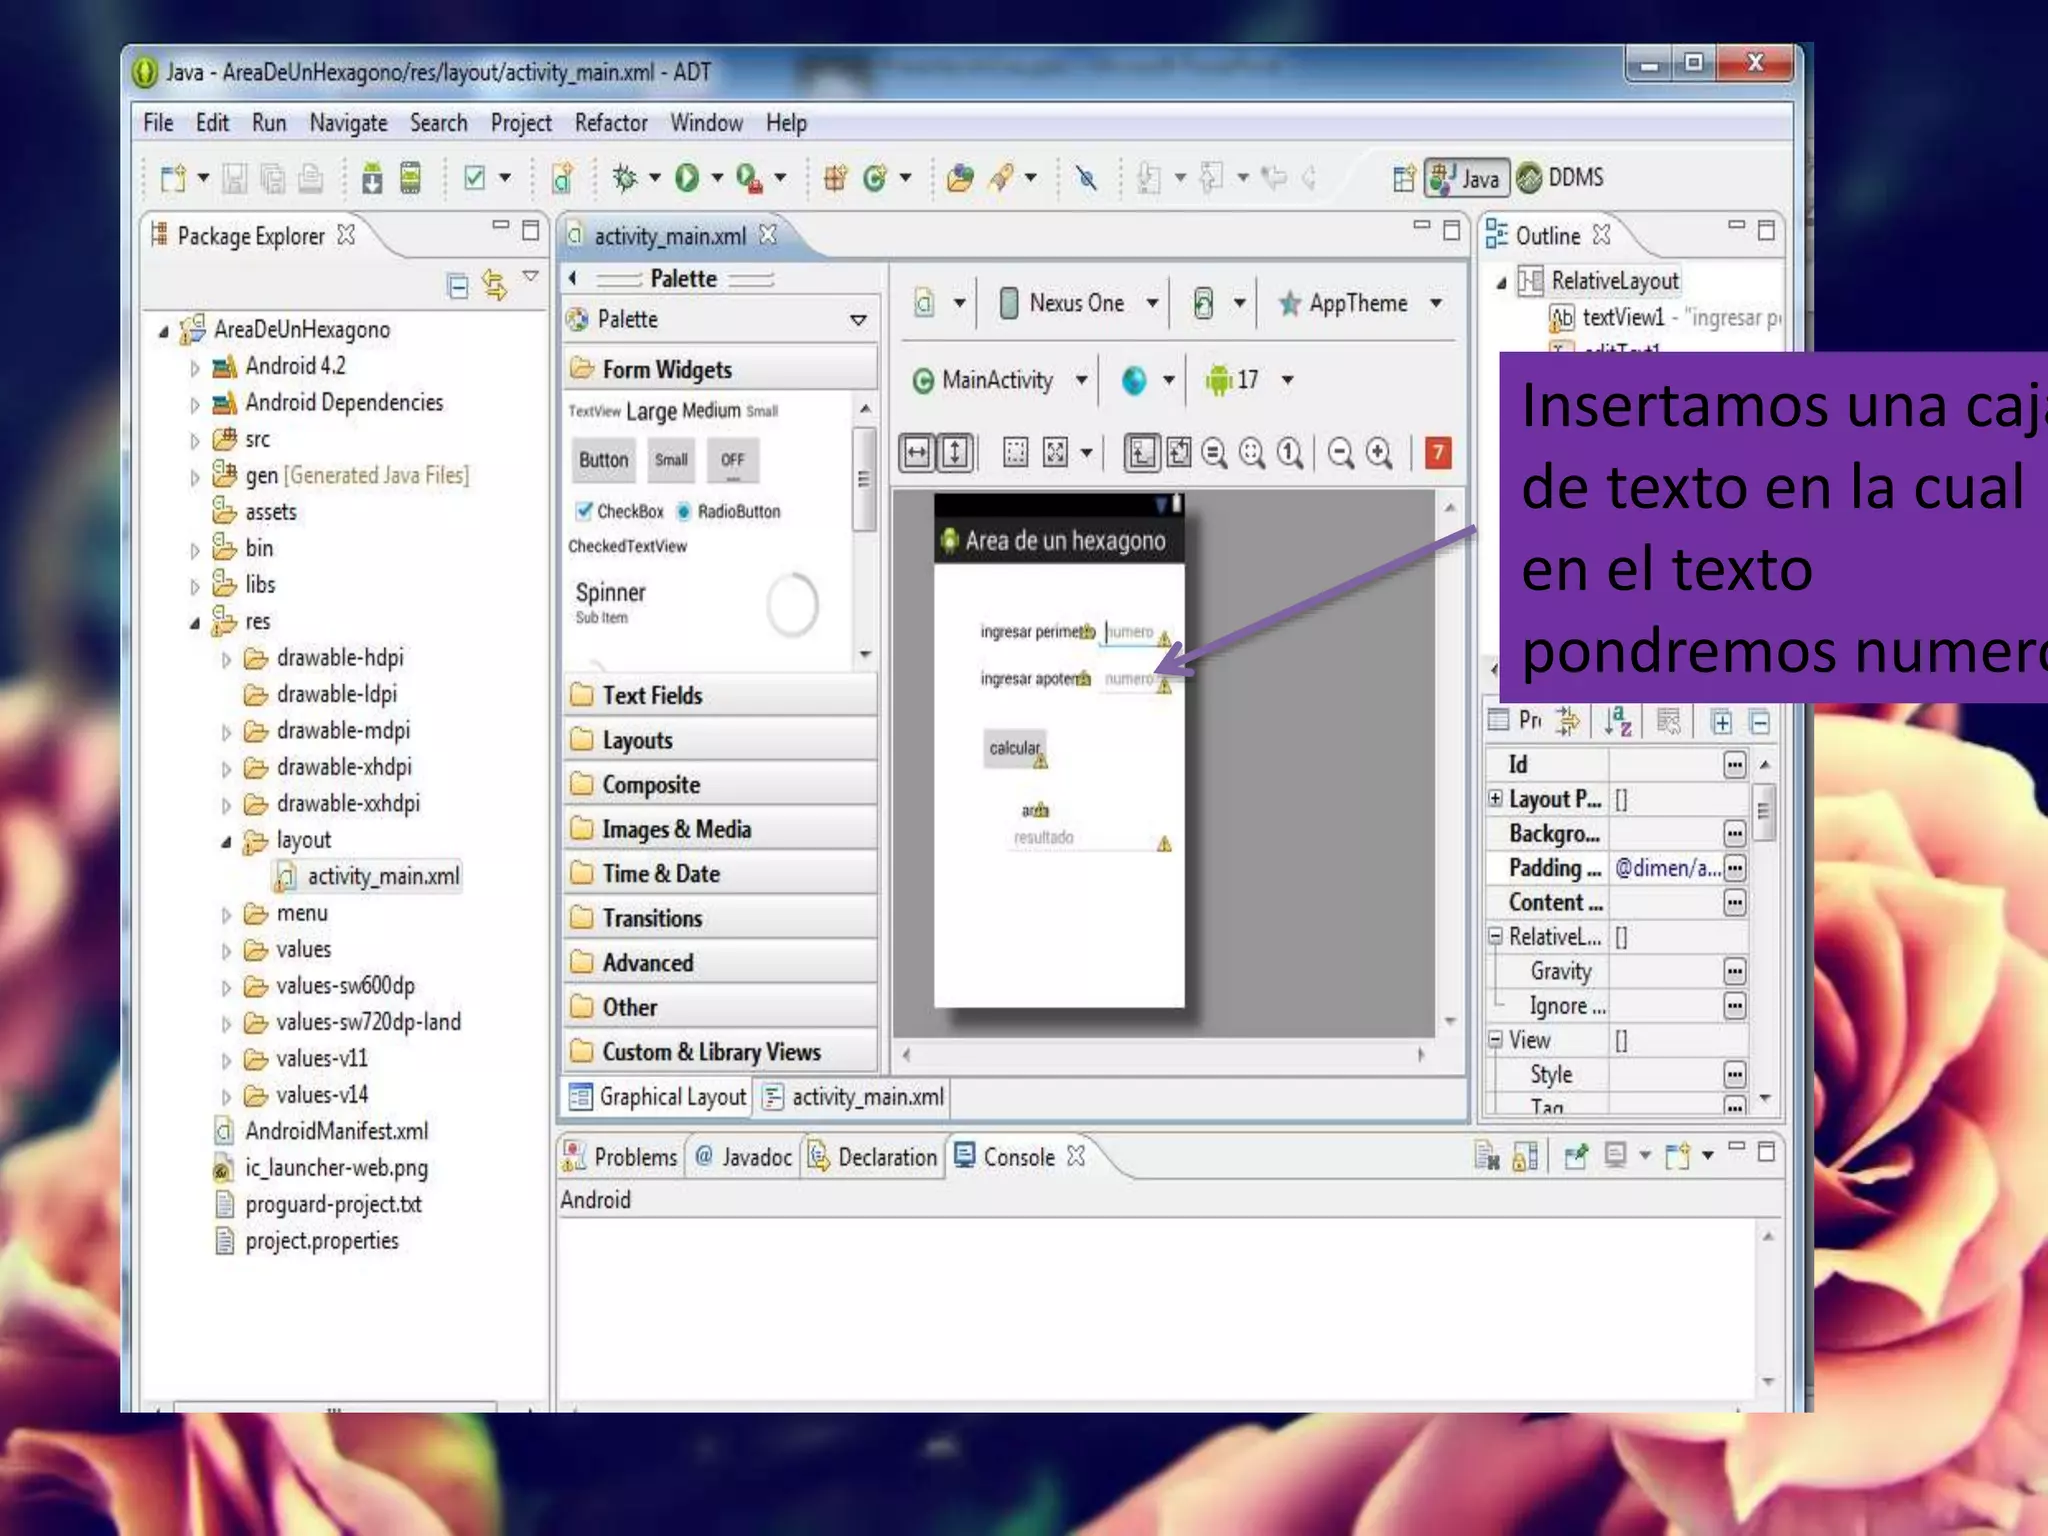Open the AppTheme theme dropdown
This screenshot has width=2048, height=1536.
[x=1360, y=303]
